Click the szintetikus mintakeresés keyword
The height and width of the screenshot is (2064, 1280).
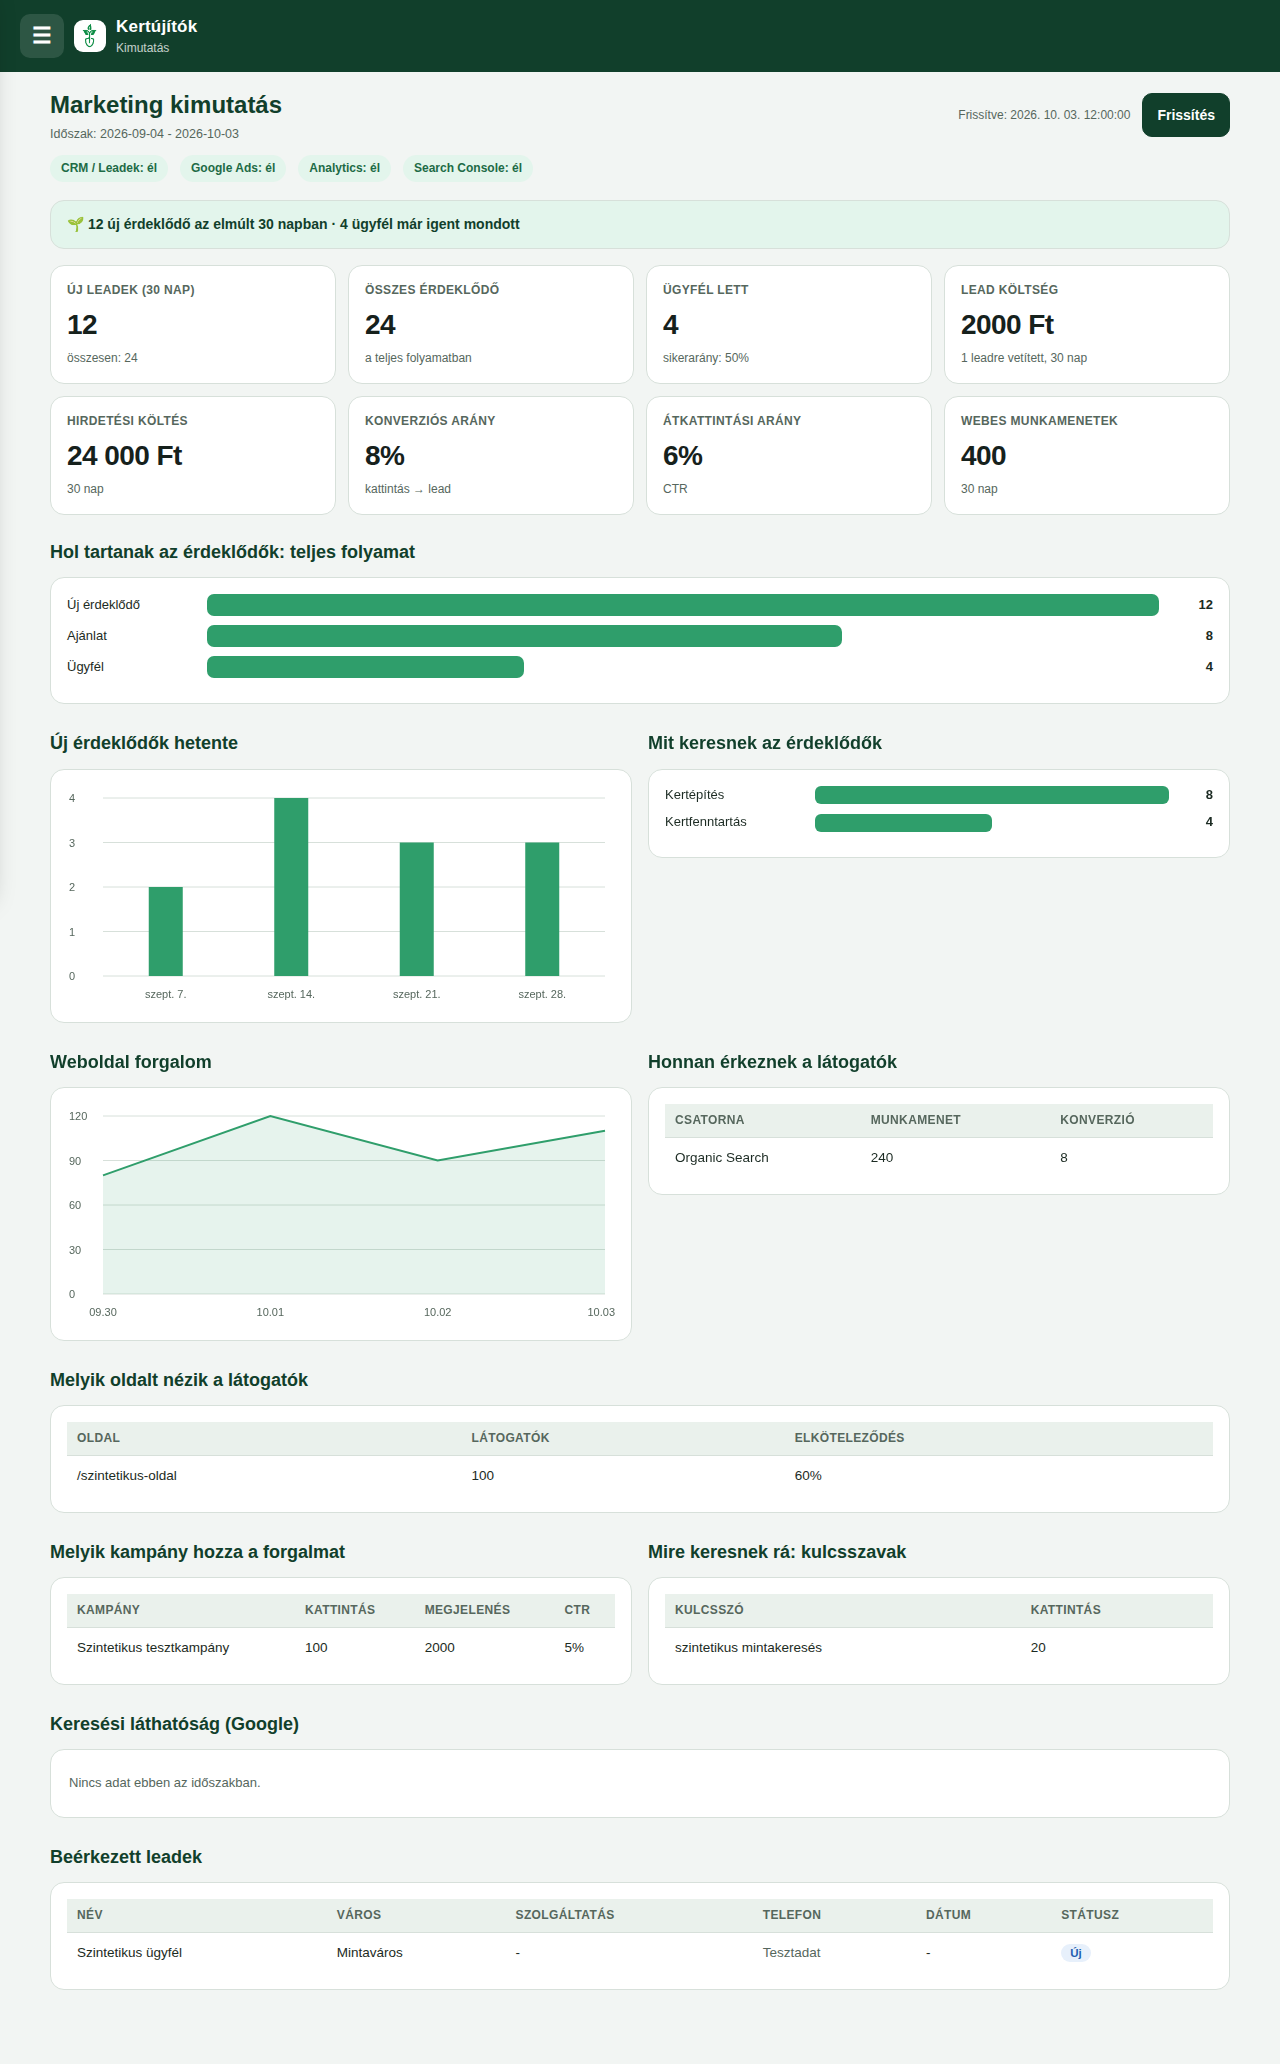(x=748, y=1648)
